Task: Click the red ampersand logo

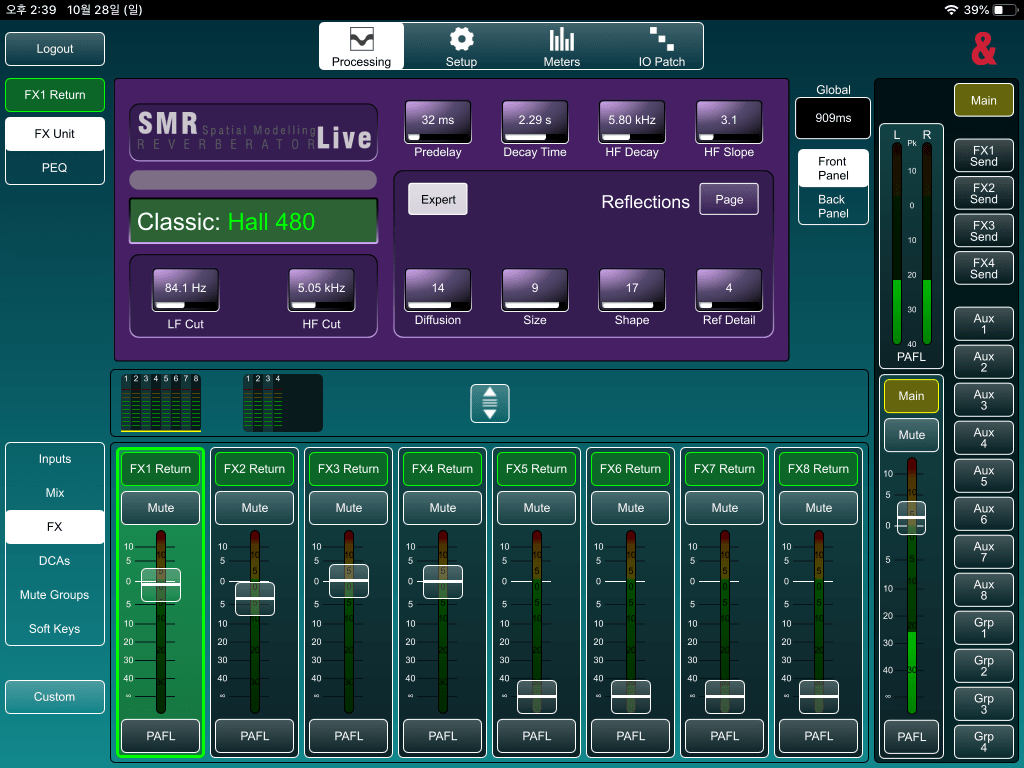Action: (984, 48)
